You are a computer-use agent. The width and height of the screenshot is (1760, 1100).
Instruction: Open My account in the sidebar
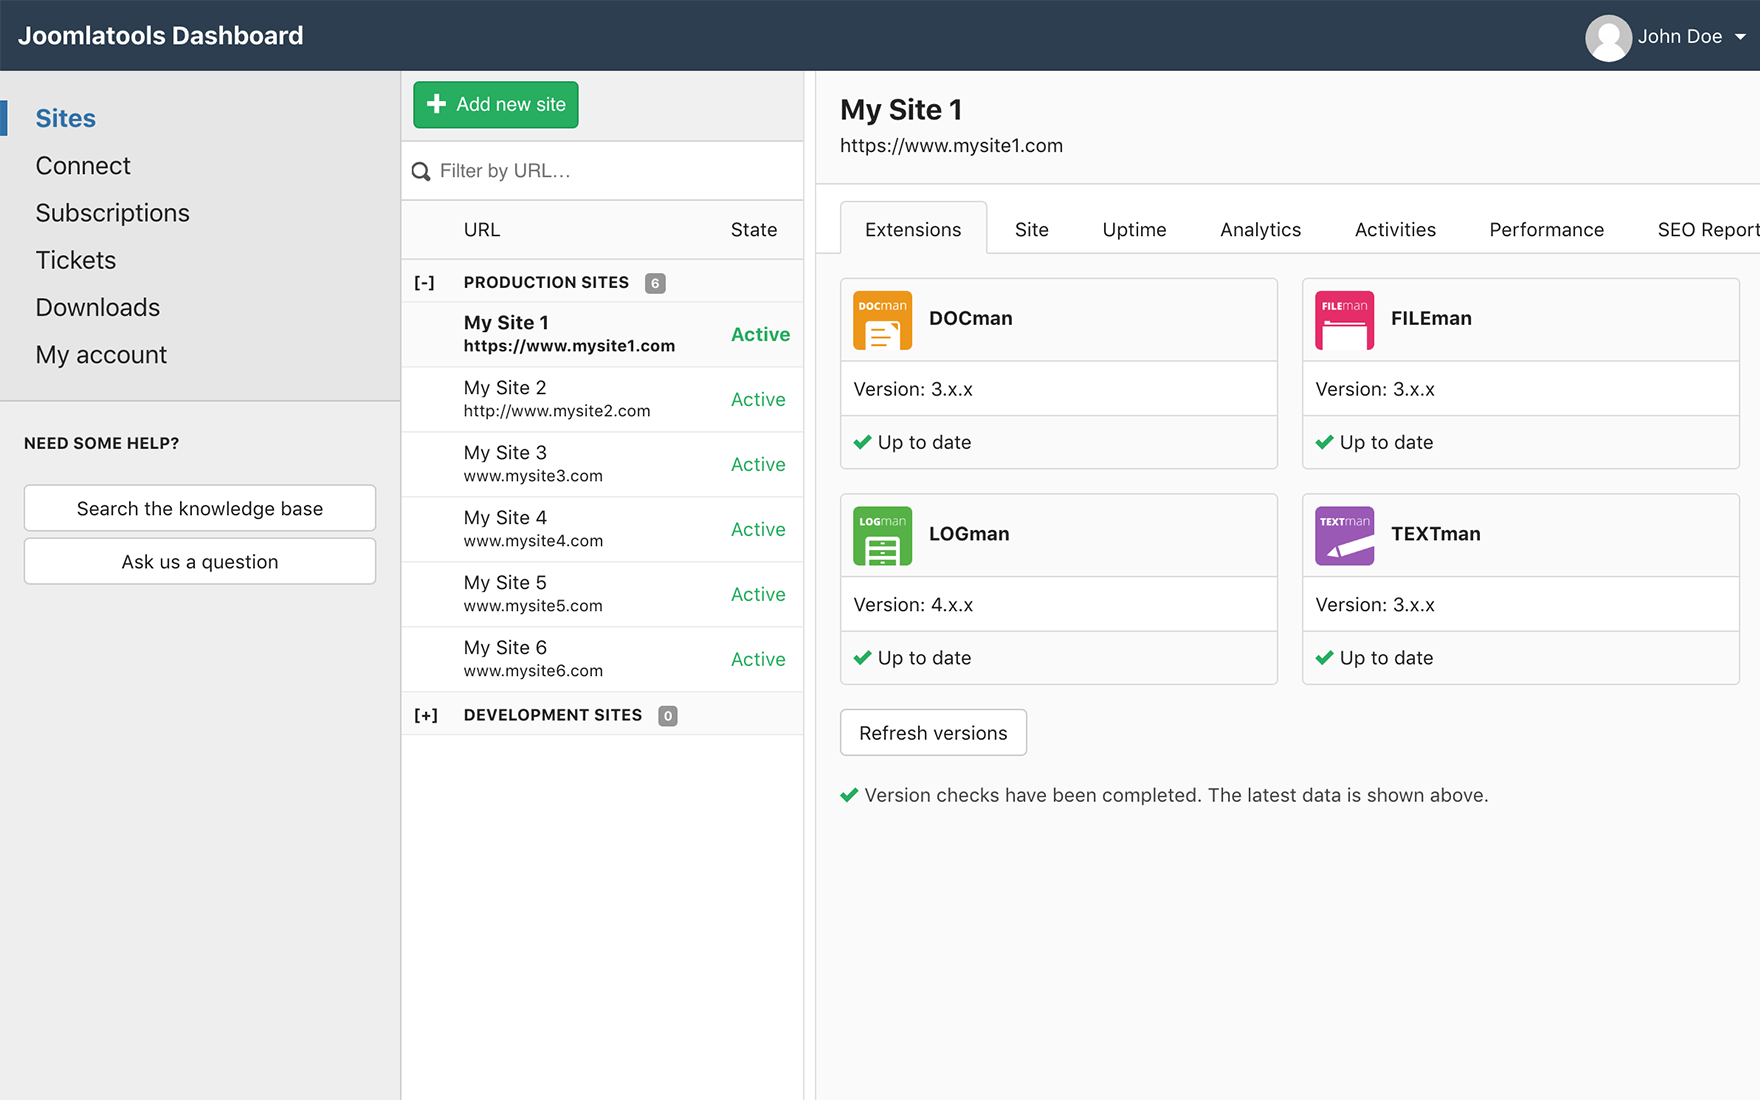(x=101, y=355)
